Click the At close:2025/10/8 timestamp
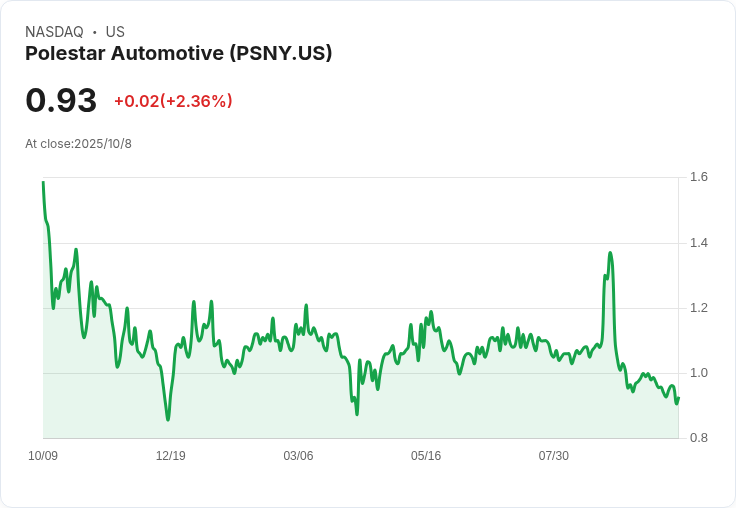Screen dimensions: 736x508 pos(78,144)
